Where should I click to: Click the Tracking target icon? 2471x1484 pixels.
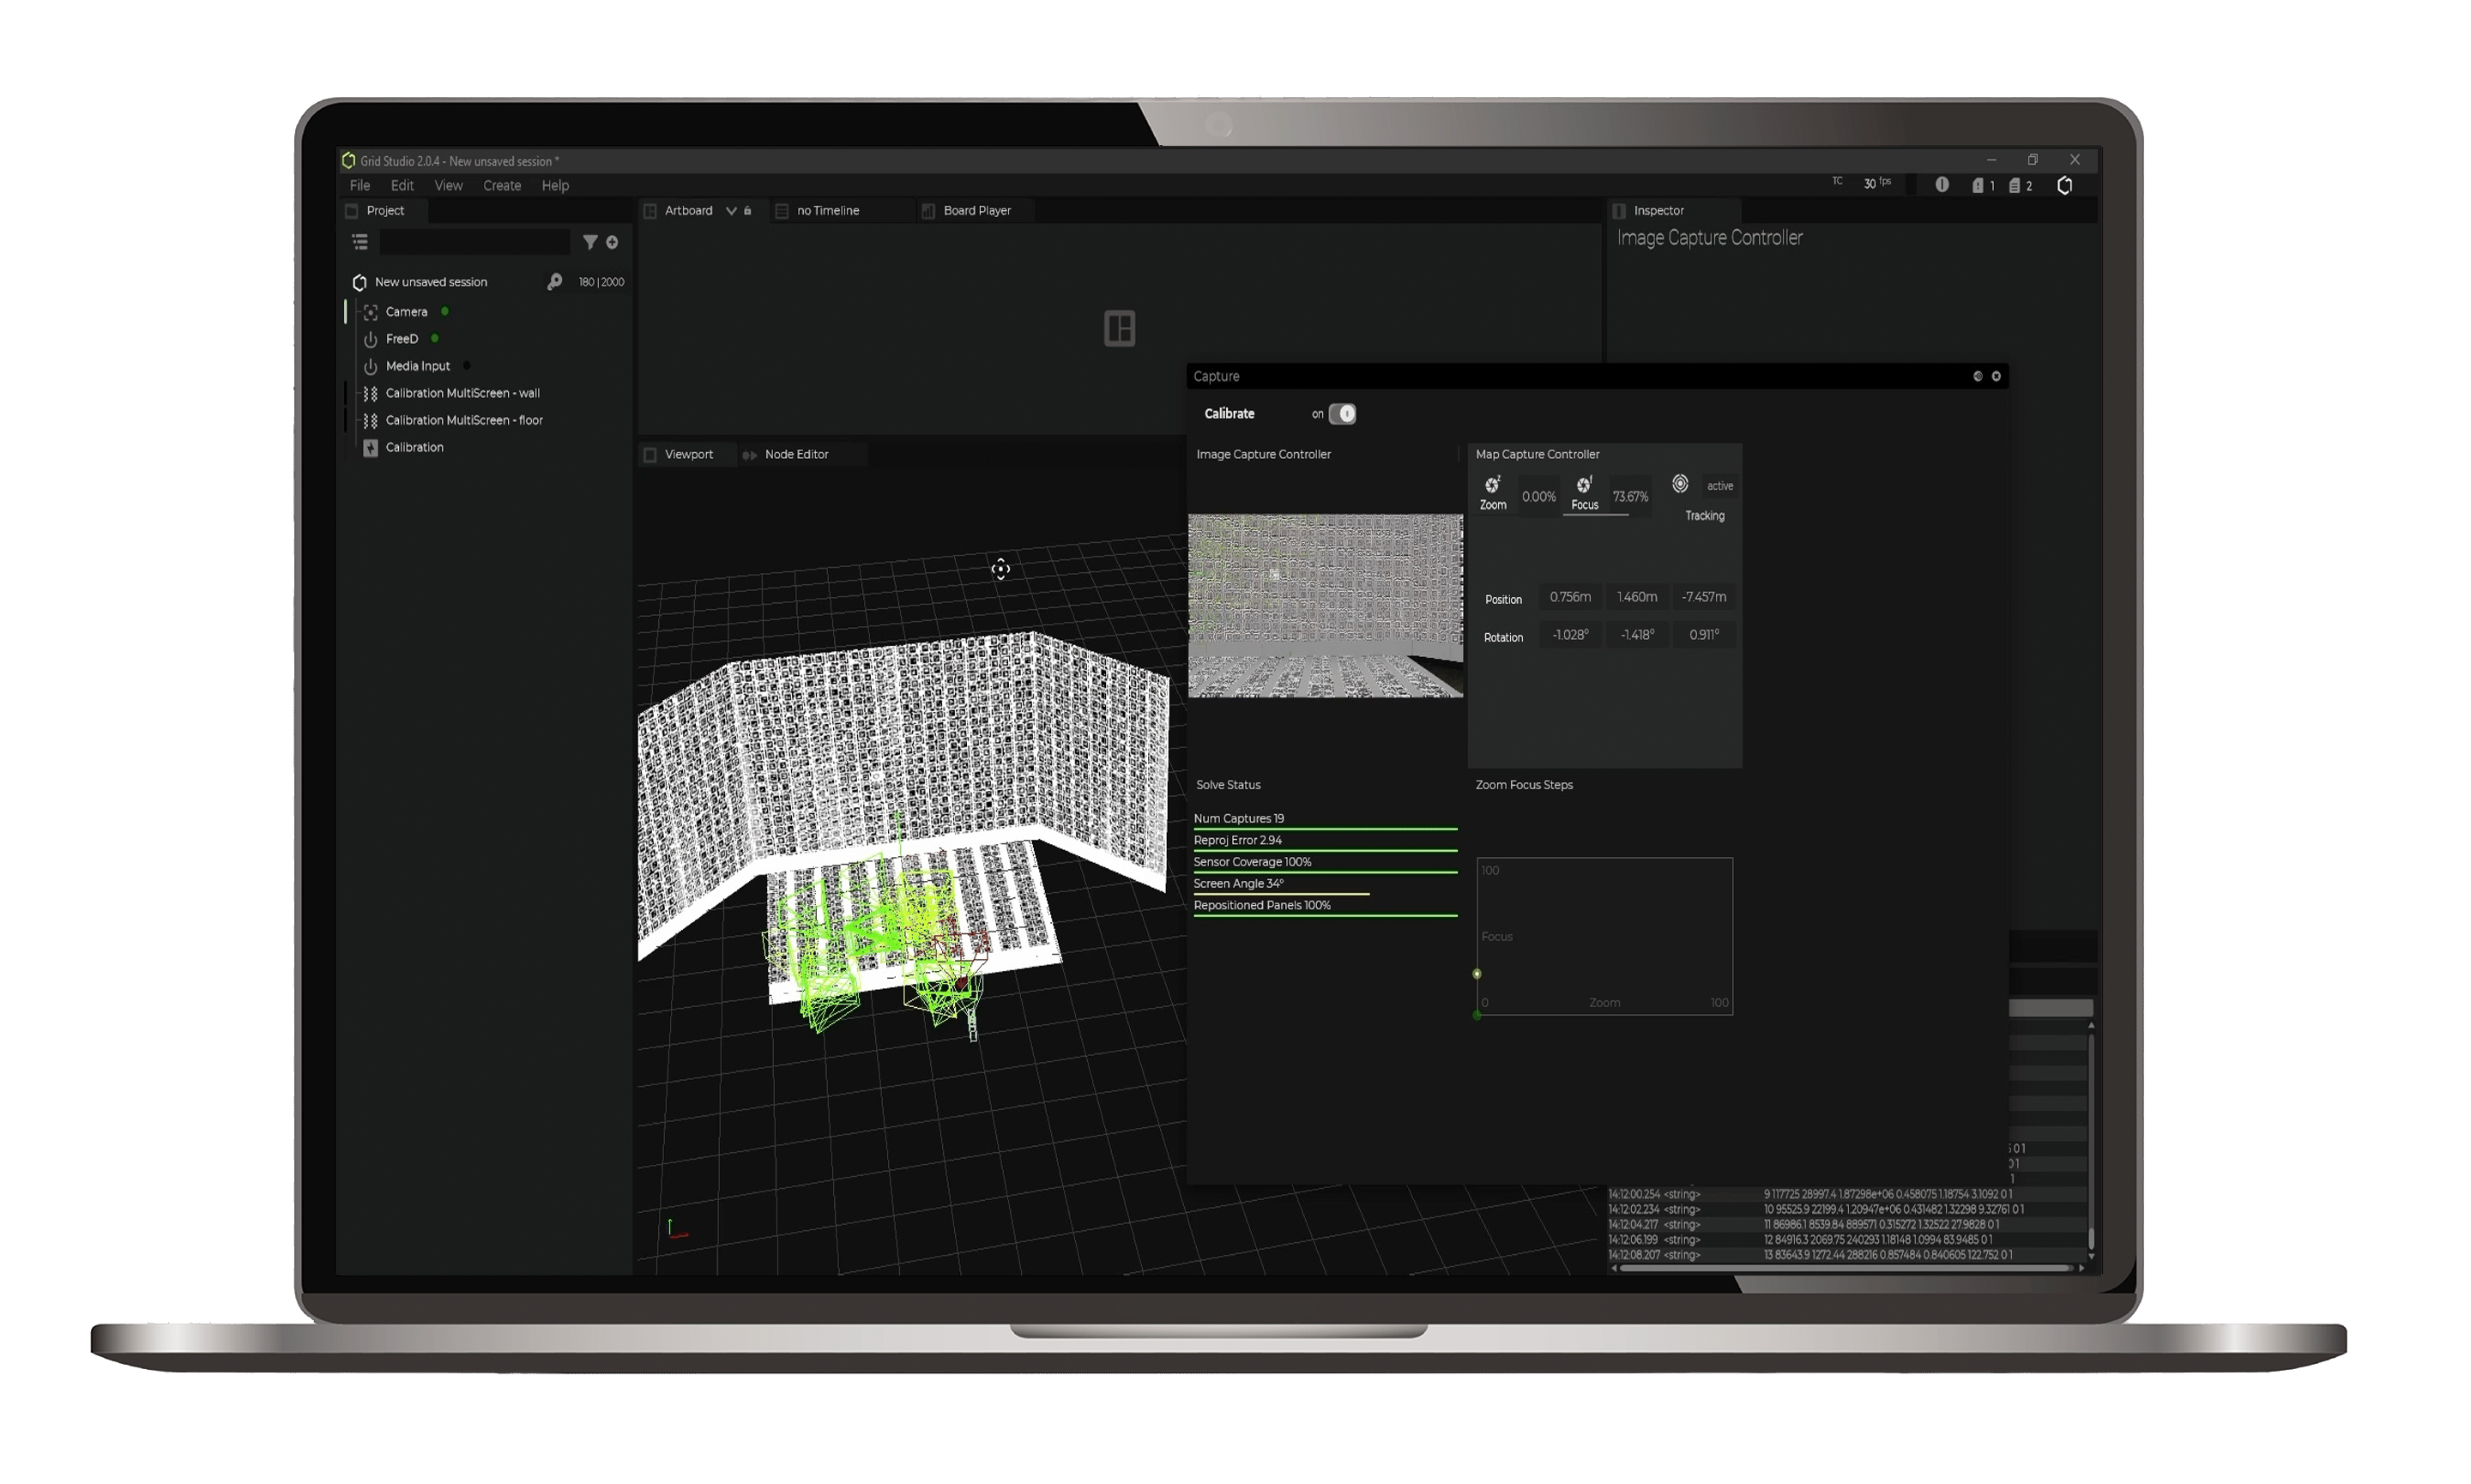(1680, 484)
